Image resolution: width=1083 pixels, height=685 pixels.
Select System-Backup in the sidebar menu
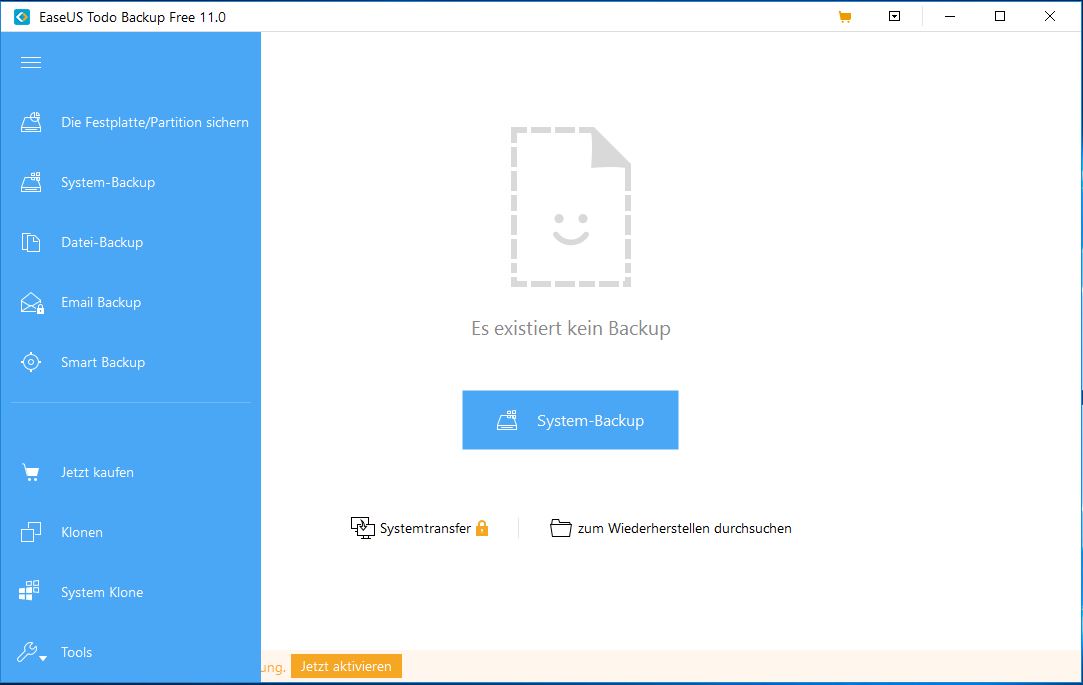(x=108, y=182)
